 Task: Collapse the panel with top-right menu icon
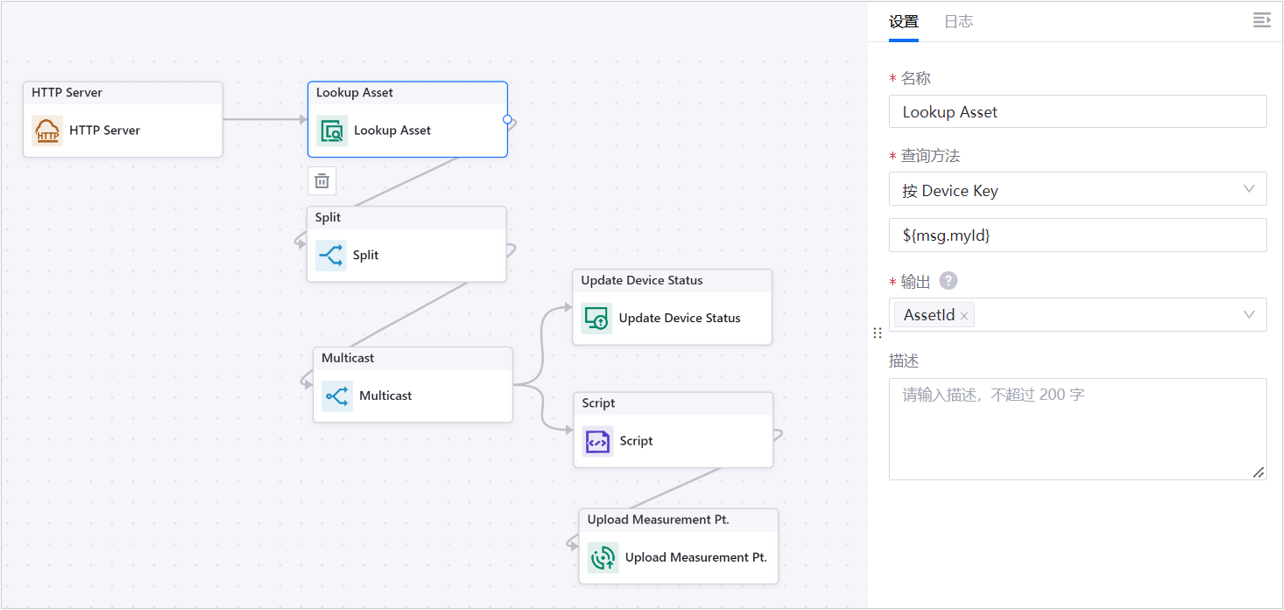(1261, 21)
